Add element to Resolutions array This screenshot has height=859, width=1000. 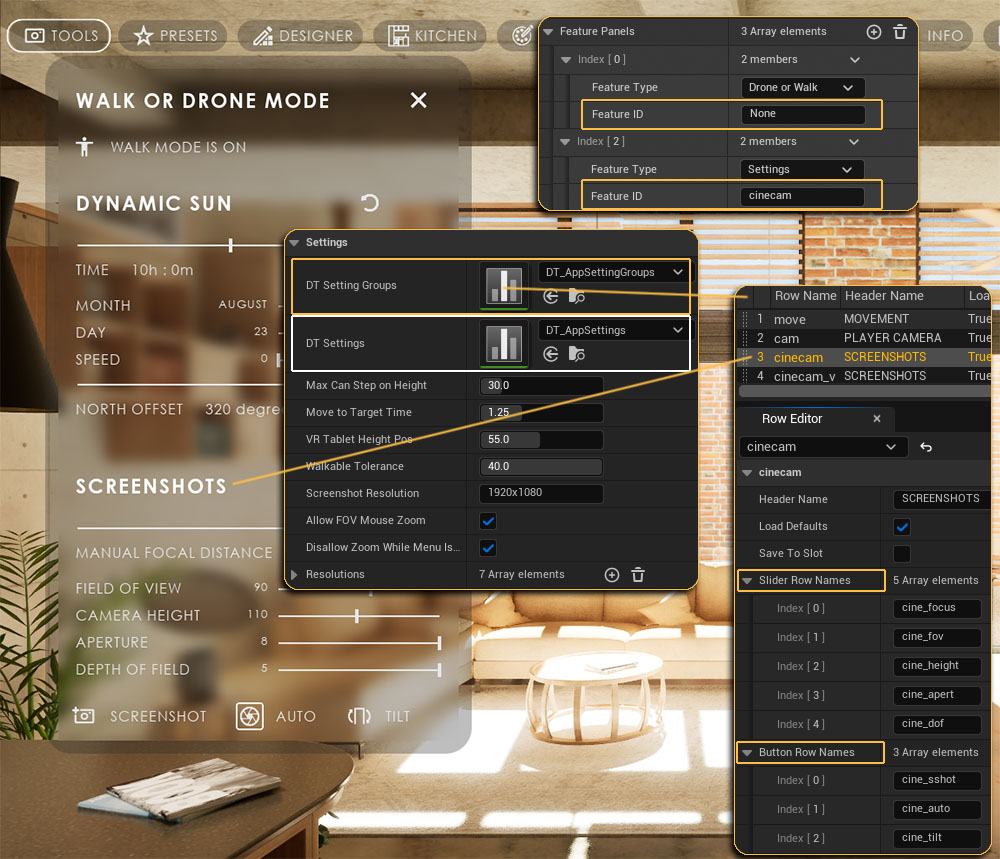click(x=612, y=575)
